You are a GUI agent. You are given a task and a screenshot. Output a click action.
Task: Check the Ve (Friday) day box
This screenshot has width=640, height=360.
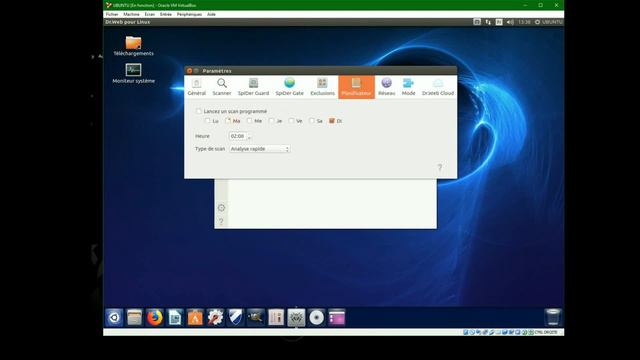pyautogui.click(x=291, y=121)
